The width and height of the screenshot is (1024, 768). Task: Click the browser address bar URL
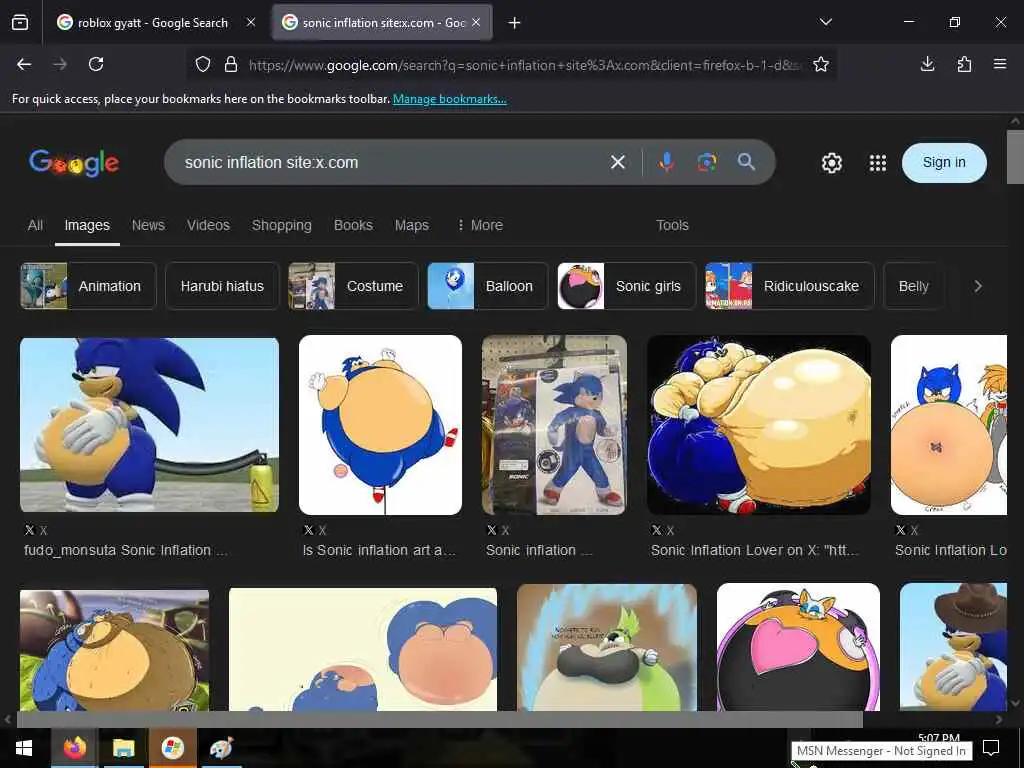point(524,65)
